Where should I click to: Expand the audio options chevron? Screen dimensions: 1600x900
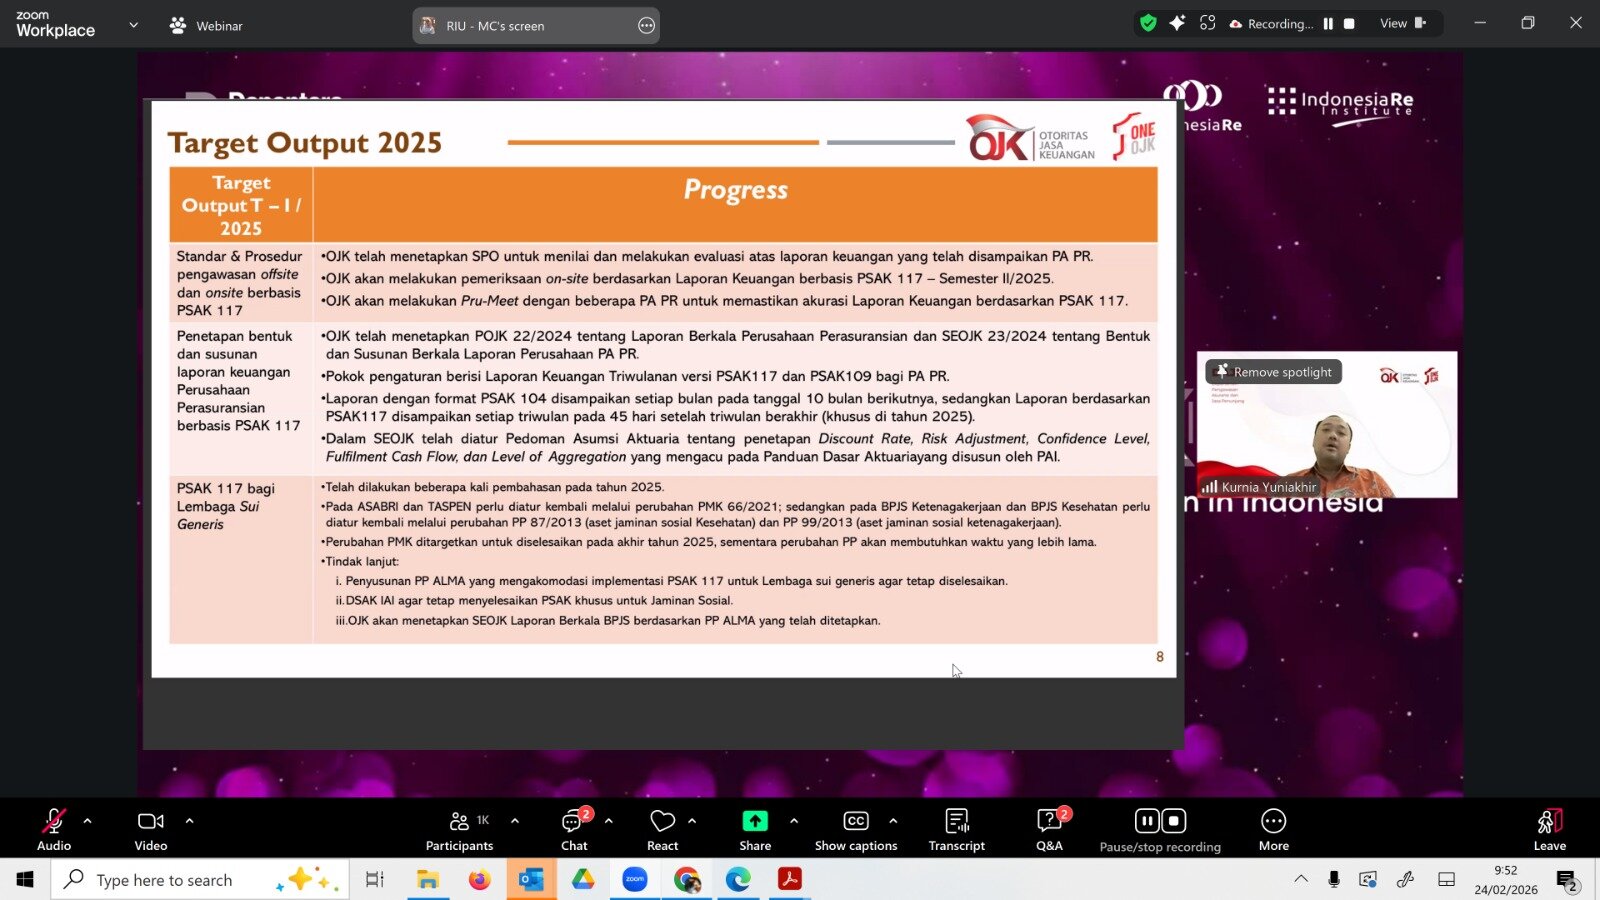(88, 821)
